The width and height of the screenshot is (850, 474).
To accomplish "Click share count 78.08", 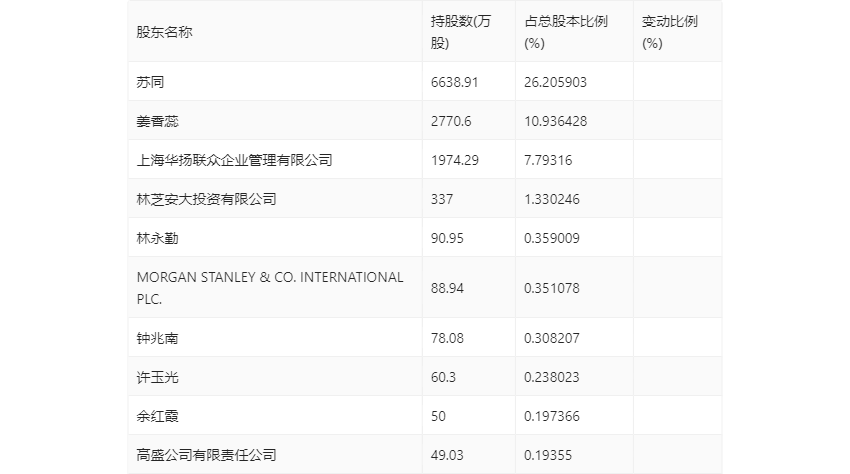I will (x=447, y=338).
